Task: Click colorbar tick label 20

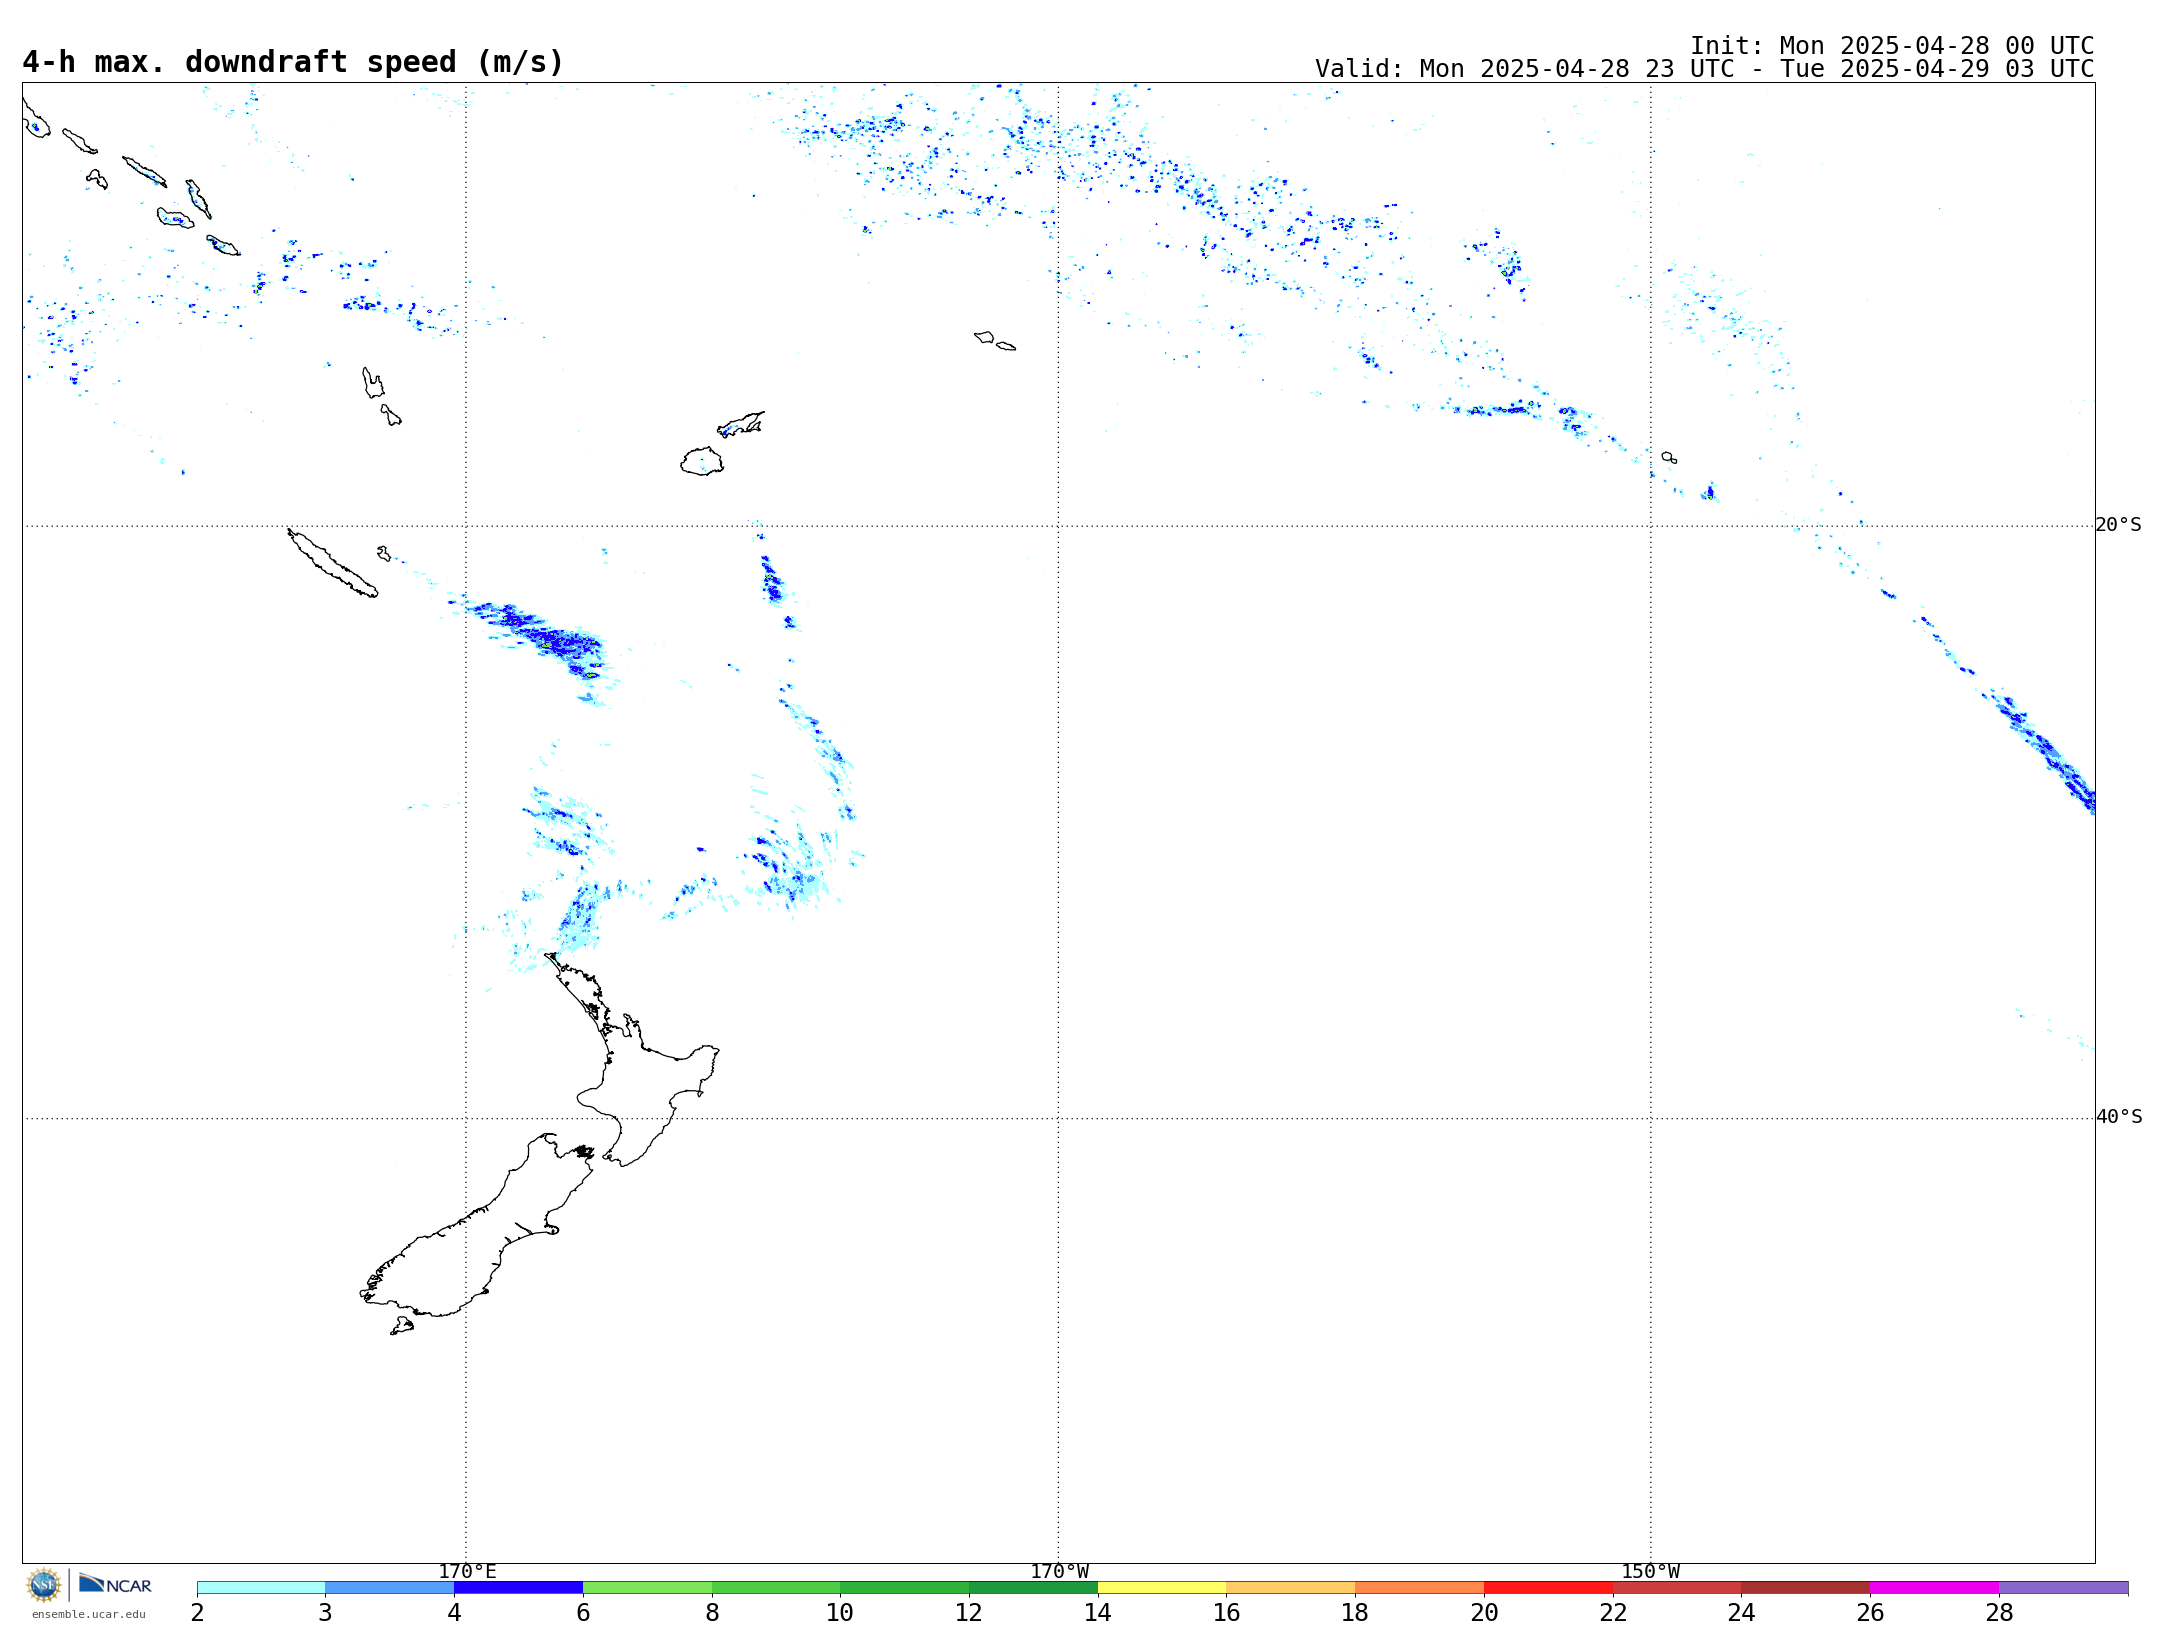Action: click(x=1484, y=1612)
